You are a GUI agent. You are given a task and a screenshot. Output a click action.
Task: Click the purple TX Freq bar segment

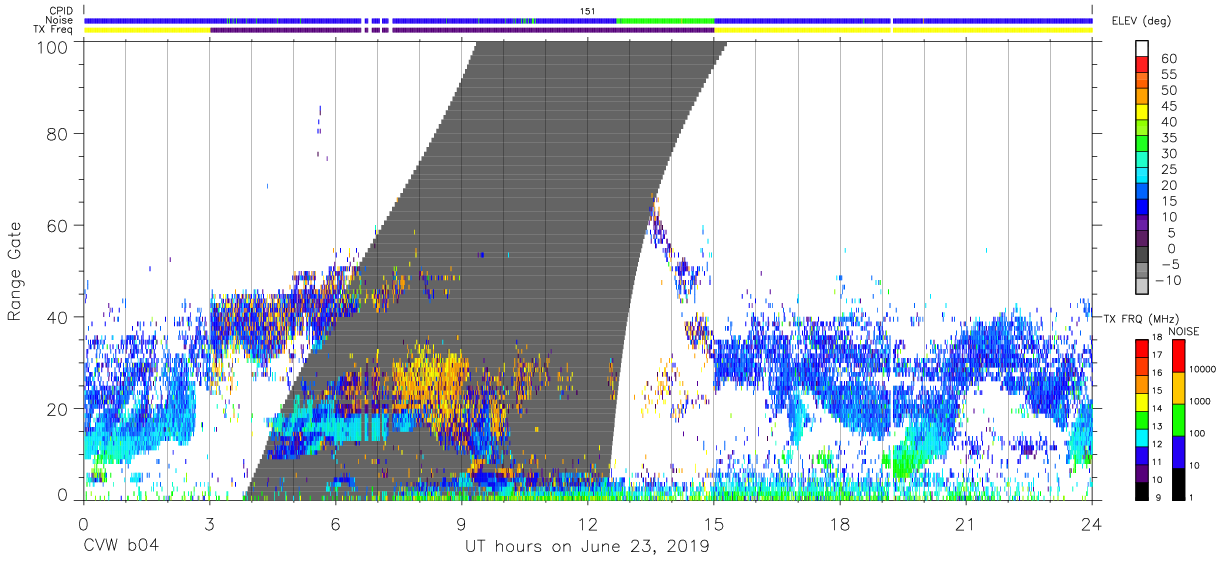pyautogui.click(x=462, y=30)
